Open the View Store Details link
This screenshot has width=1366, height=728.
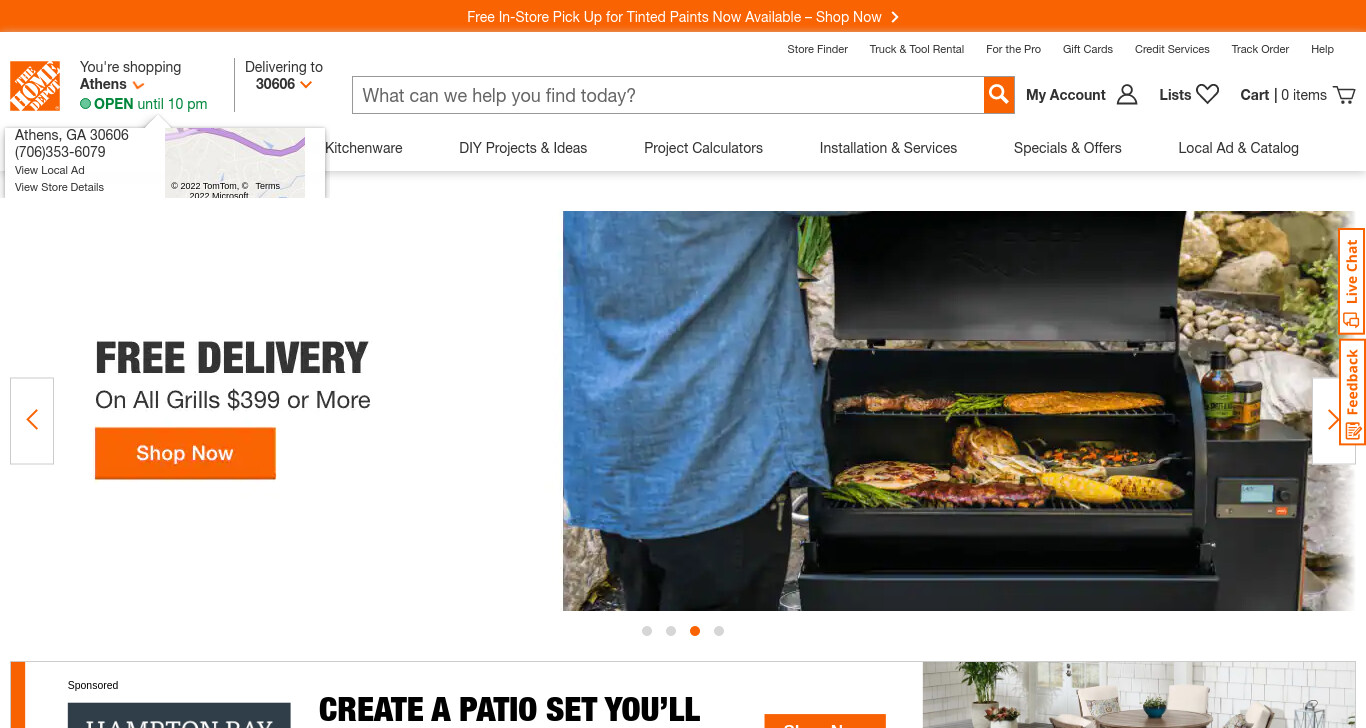click(59, 187)
